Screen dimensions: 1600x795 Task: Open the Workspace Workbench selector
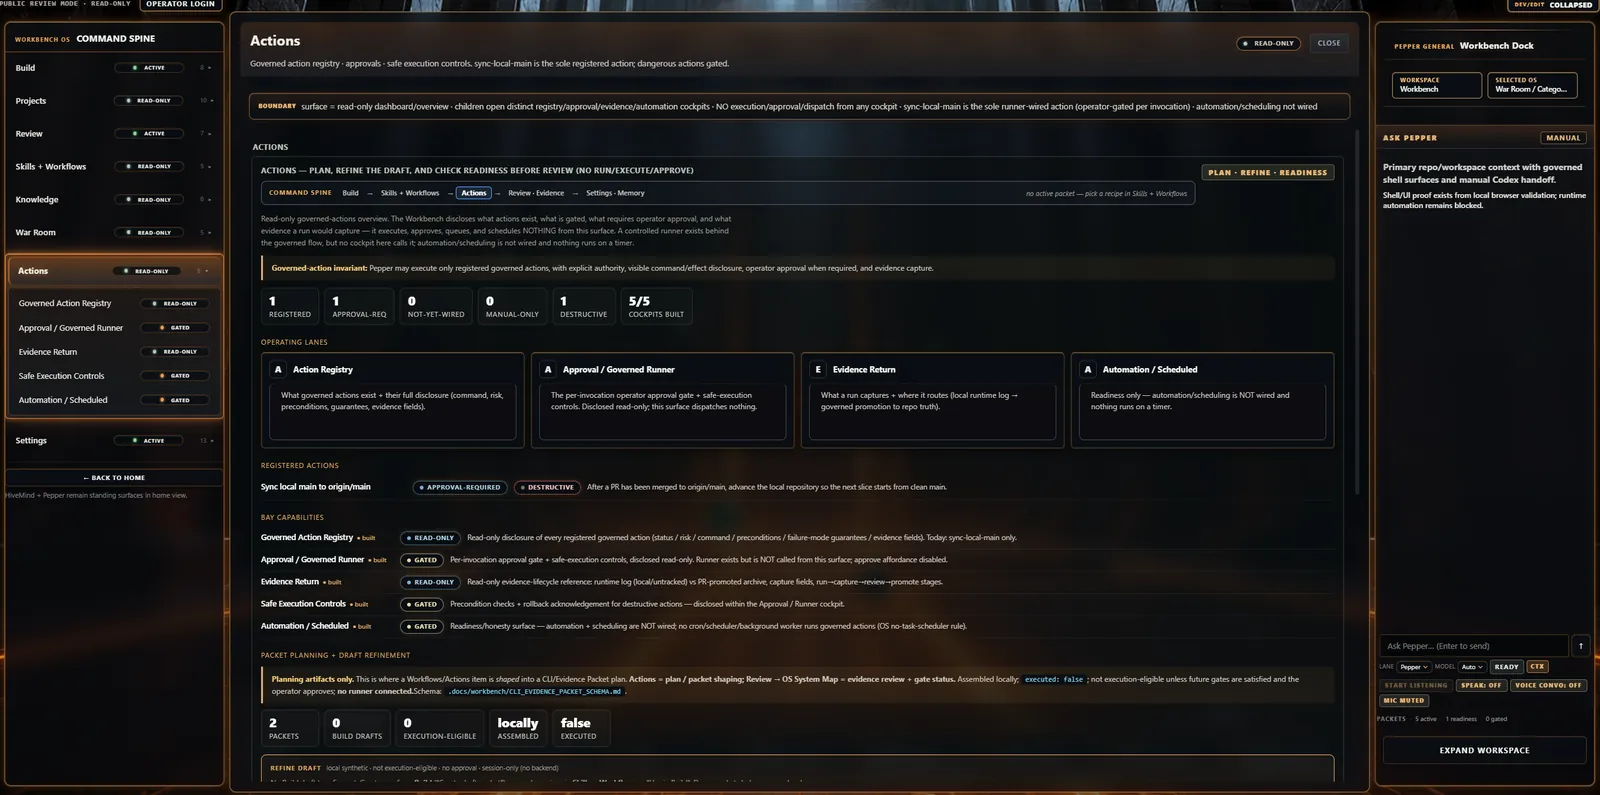[x=1436, y=85]
